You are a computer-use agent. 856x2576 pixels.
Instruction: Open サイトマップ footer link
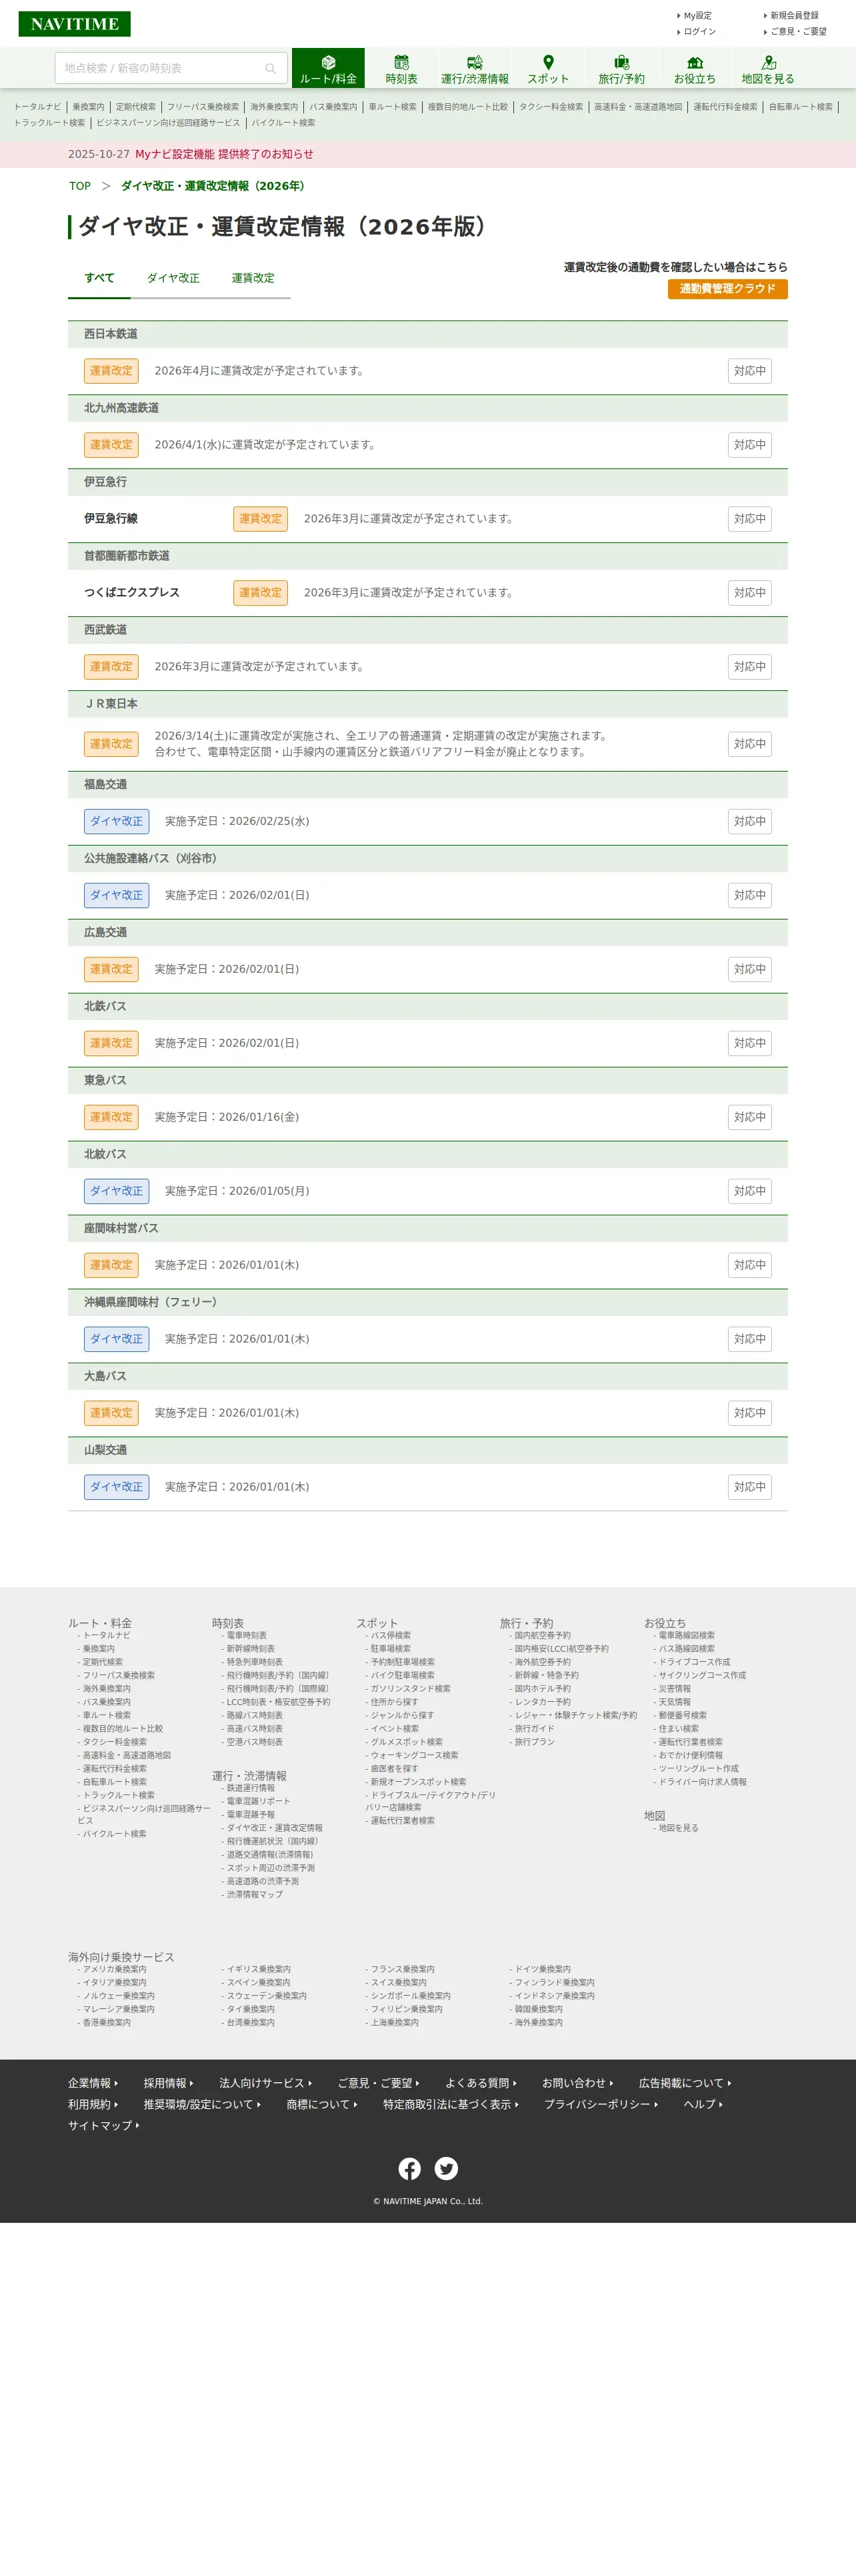pos(104,2125)
